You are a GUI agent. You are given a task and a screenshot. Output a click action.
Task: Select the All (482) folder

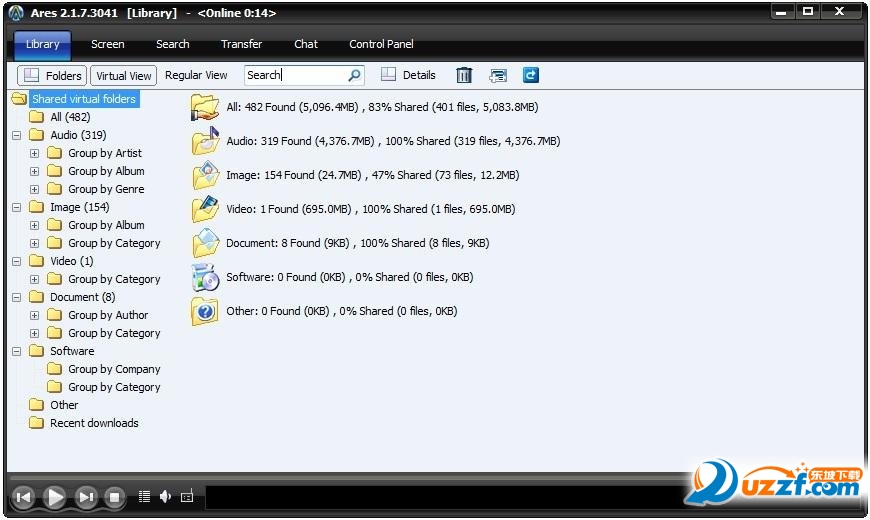click(x=70, y=117)
